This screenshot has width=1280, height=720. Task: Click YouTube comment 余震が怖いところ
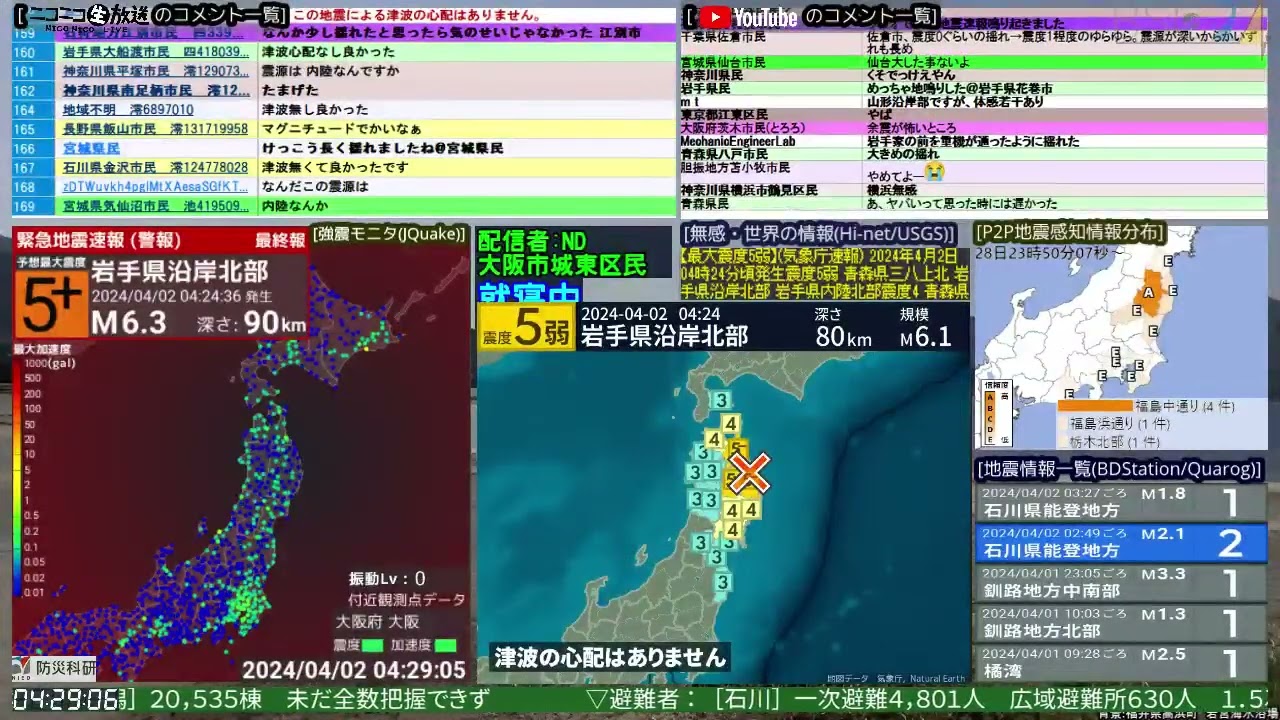point(913,128)
